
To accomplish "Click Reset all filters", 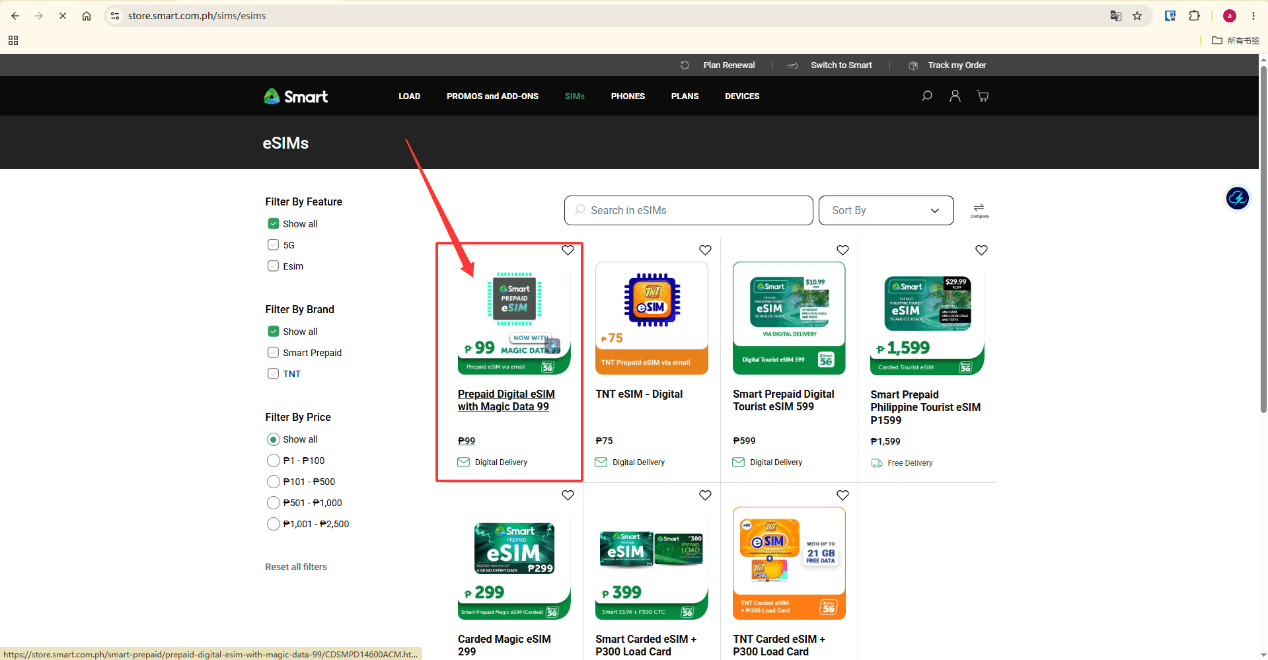I will pos(296,567).
